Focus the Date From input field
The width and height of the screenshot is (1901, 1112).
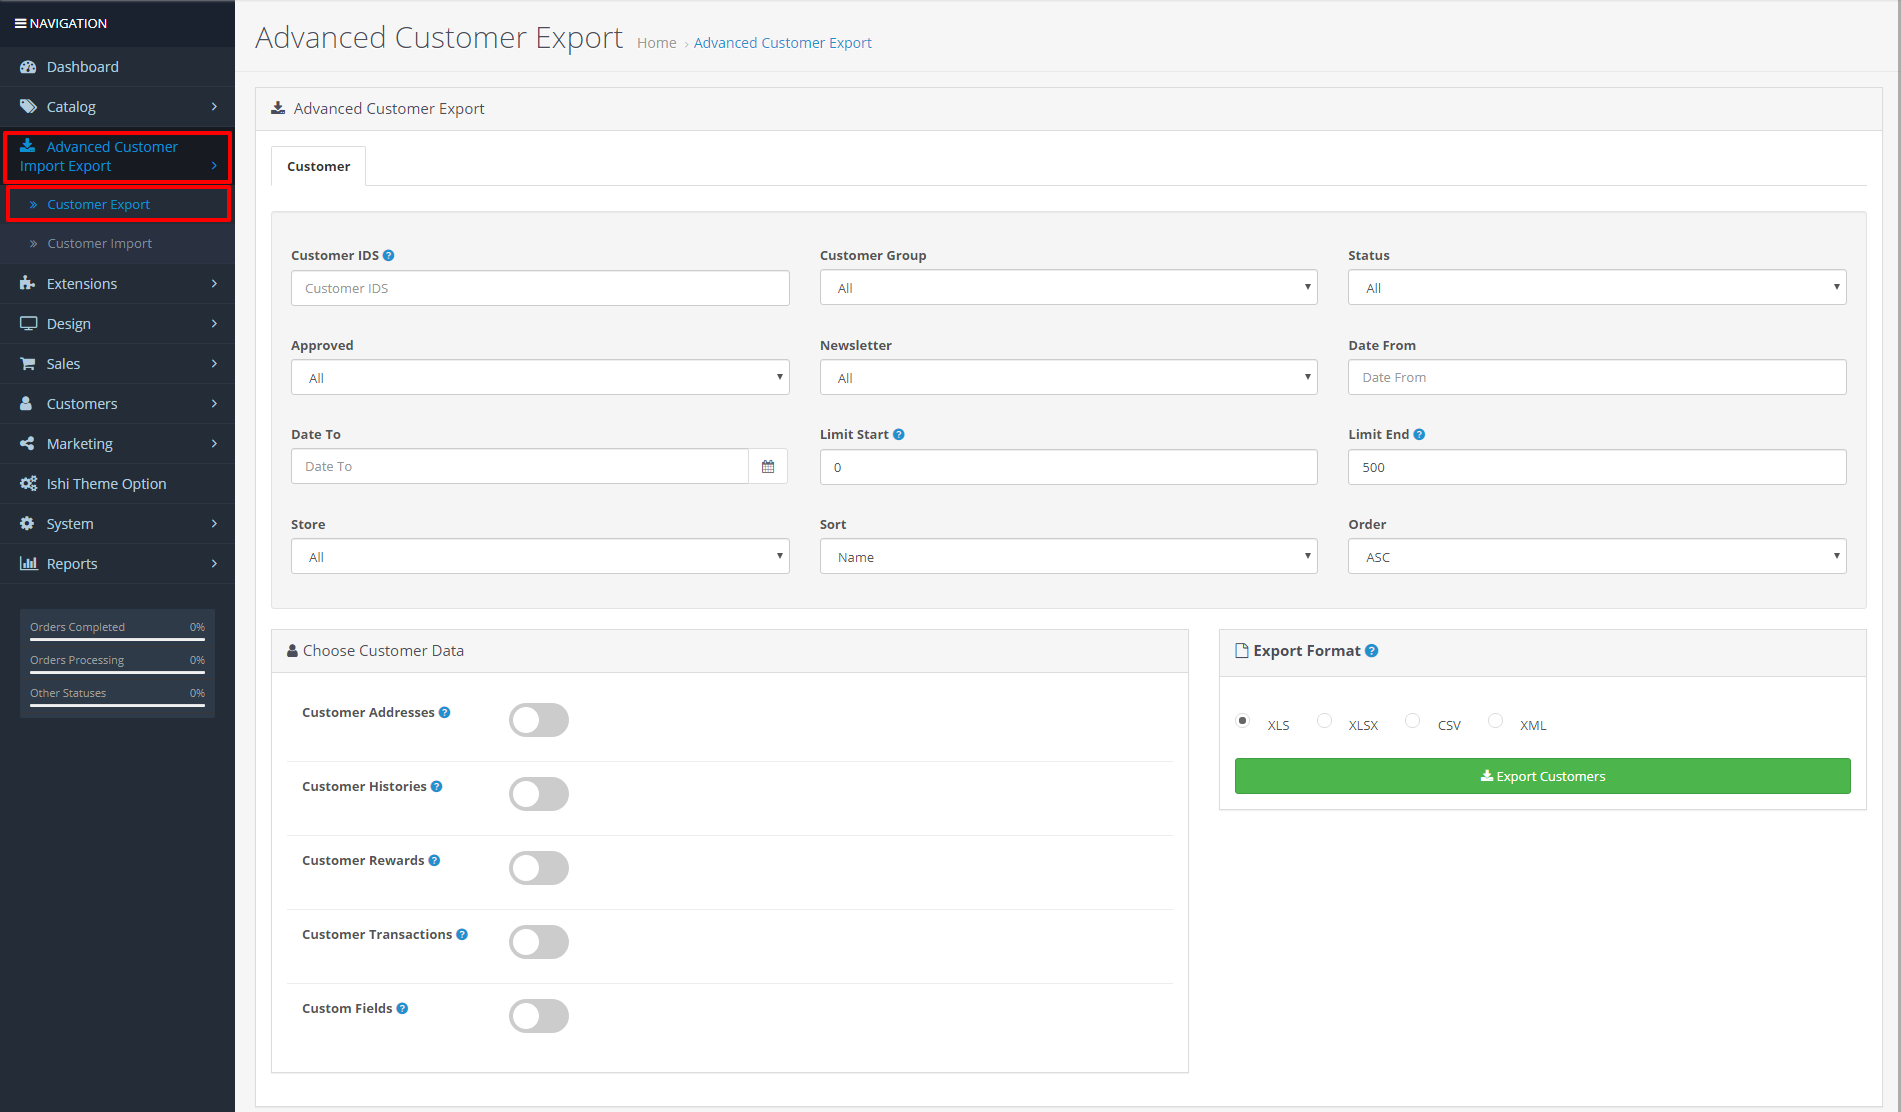point(1597,377)
